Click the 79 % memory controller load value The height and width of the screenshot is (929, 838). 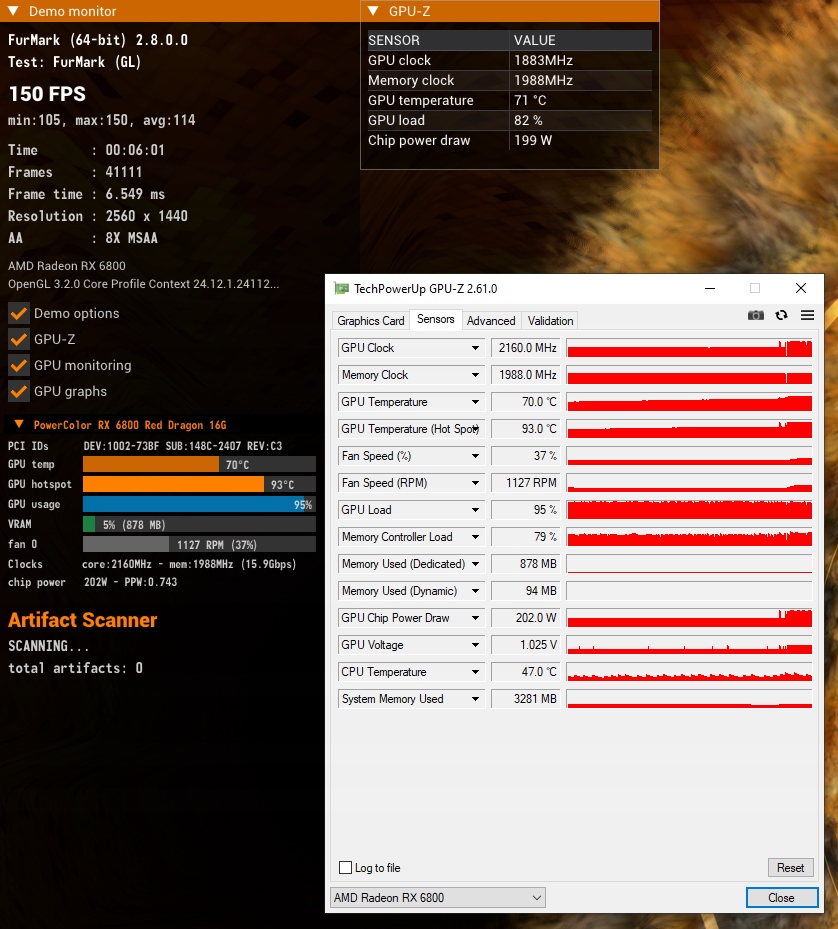(526, 537)
